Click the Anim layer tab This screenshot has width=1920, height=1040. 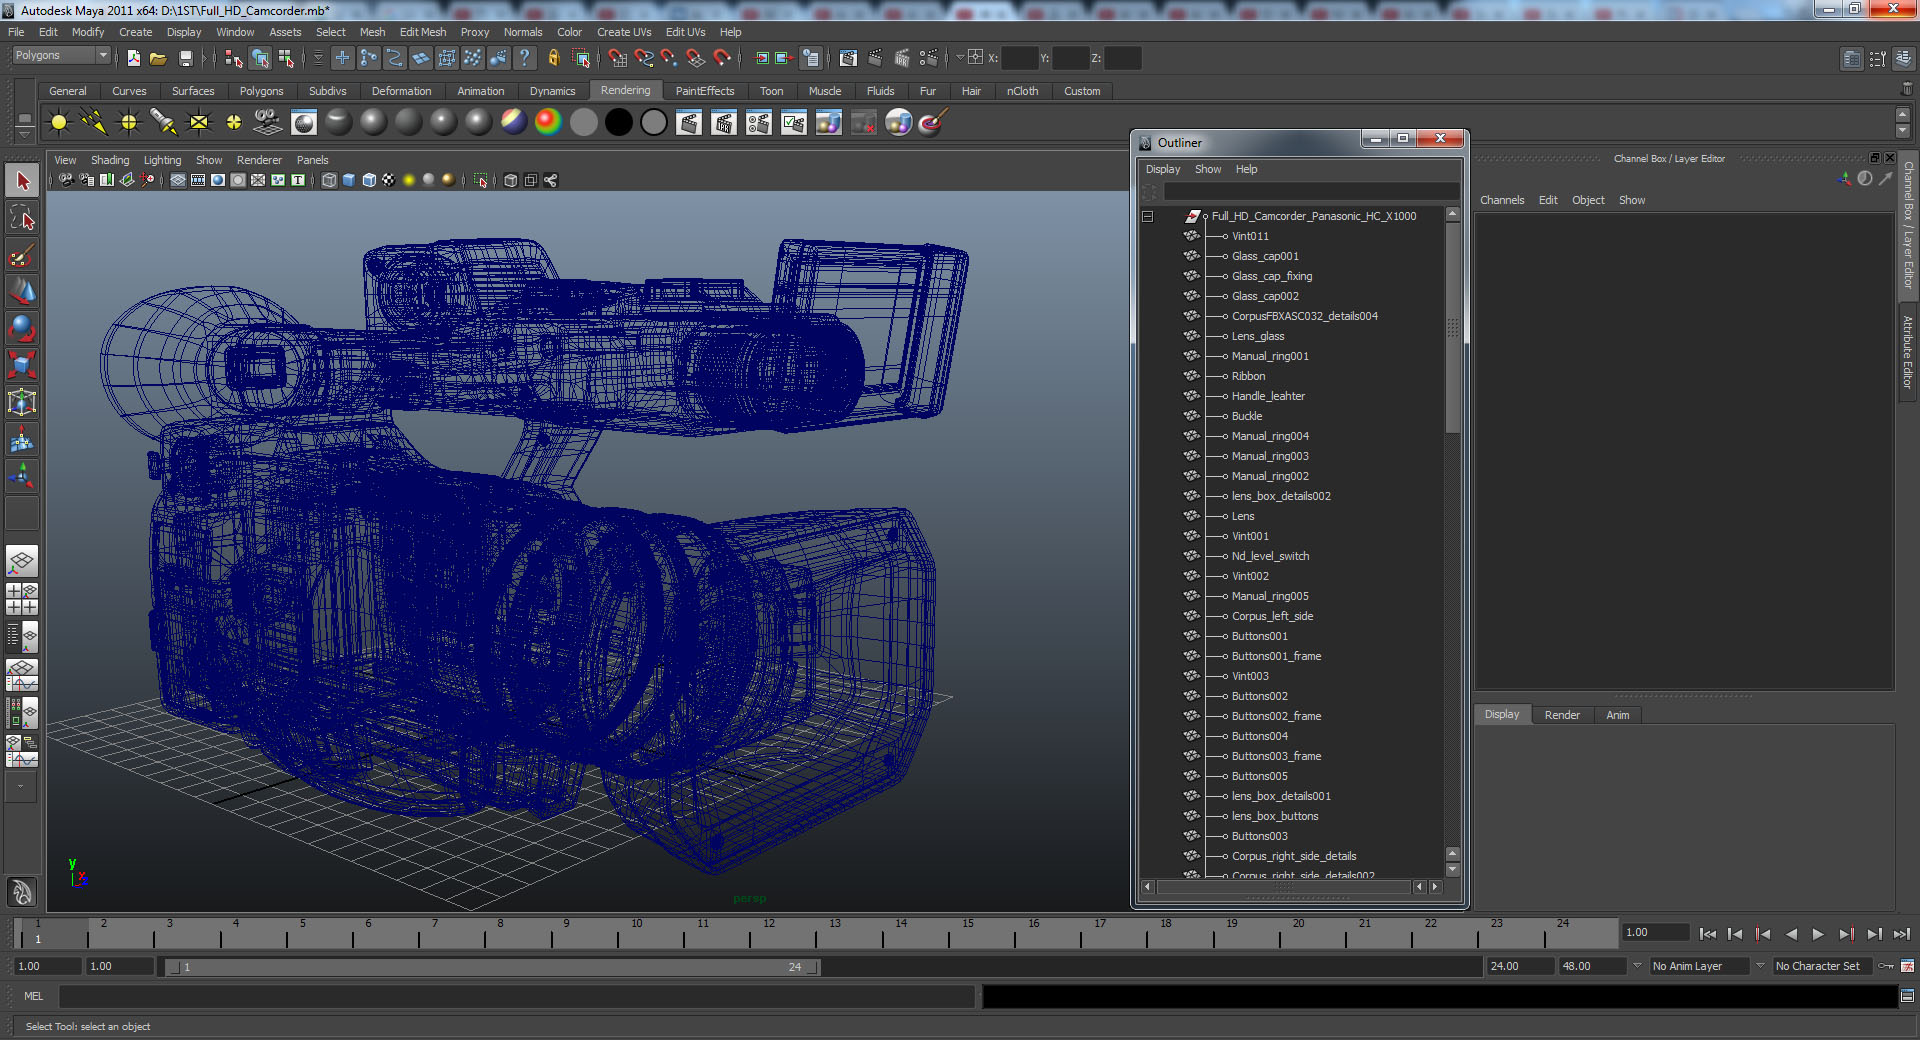click(x=1617, y=715)
